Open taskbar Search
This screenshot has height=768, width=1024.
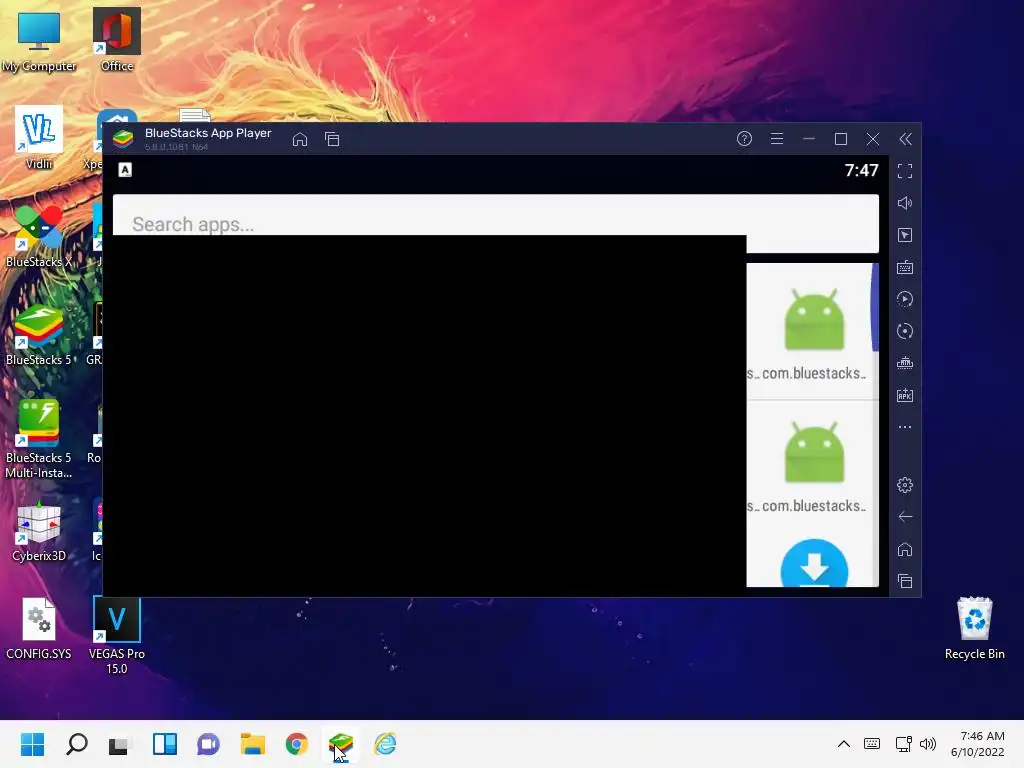76,744
